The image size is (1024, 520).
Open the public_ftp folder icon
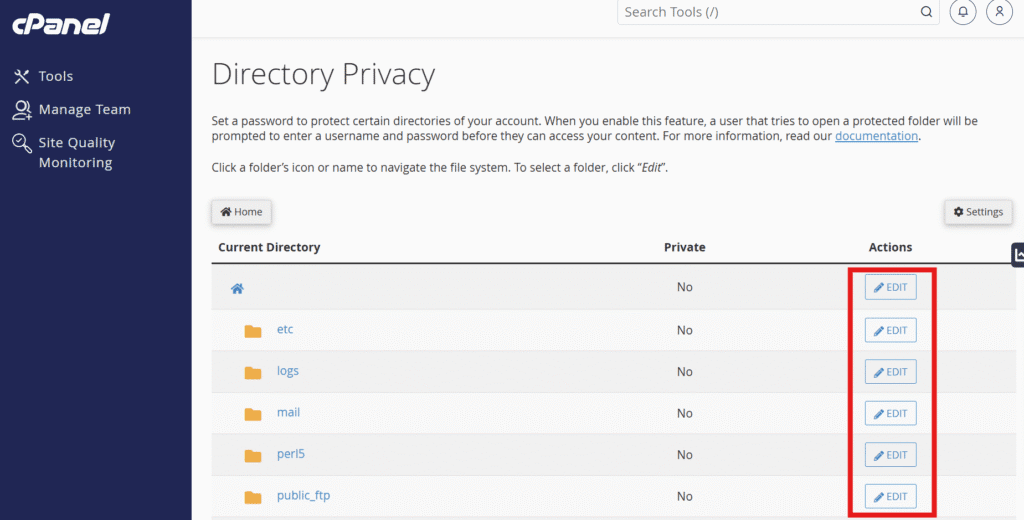point(253,498)
